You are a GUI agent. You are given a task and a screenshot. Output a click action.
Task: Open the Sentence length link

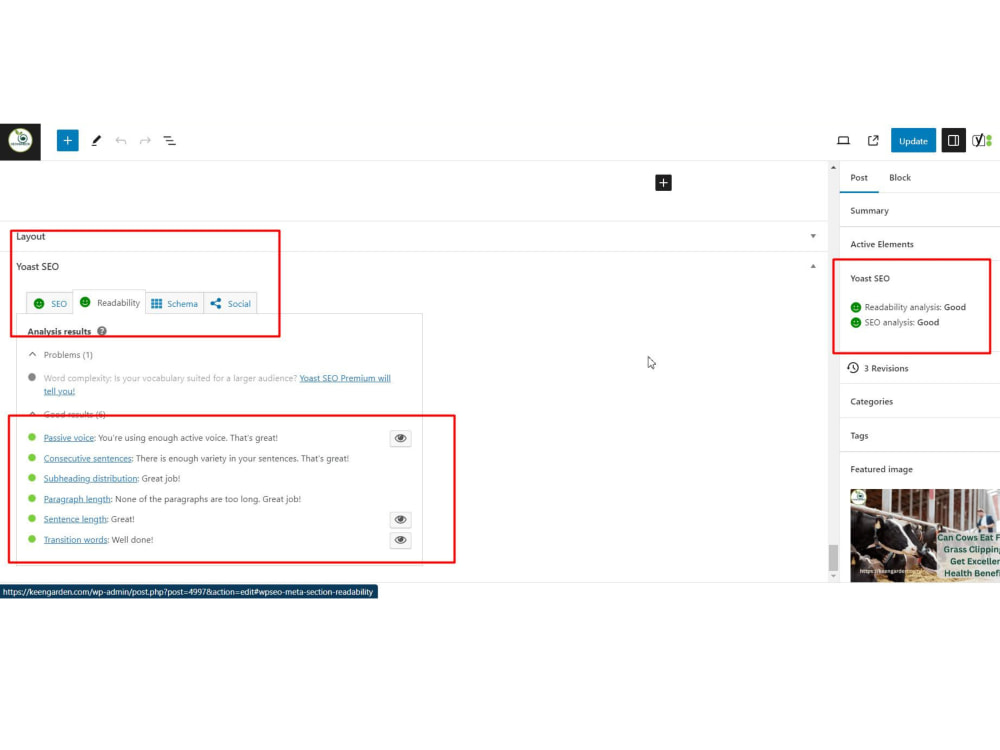point(75,520)
